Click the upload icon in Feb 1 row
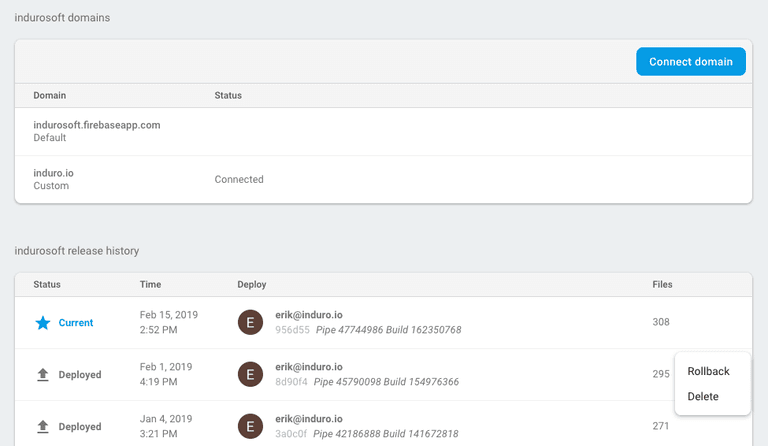 tap(43, 375)
